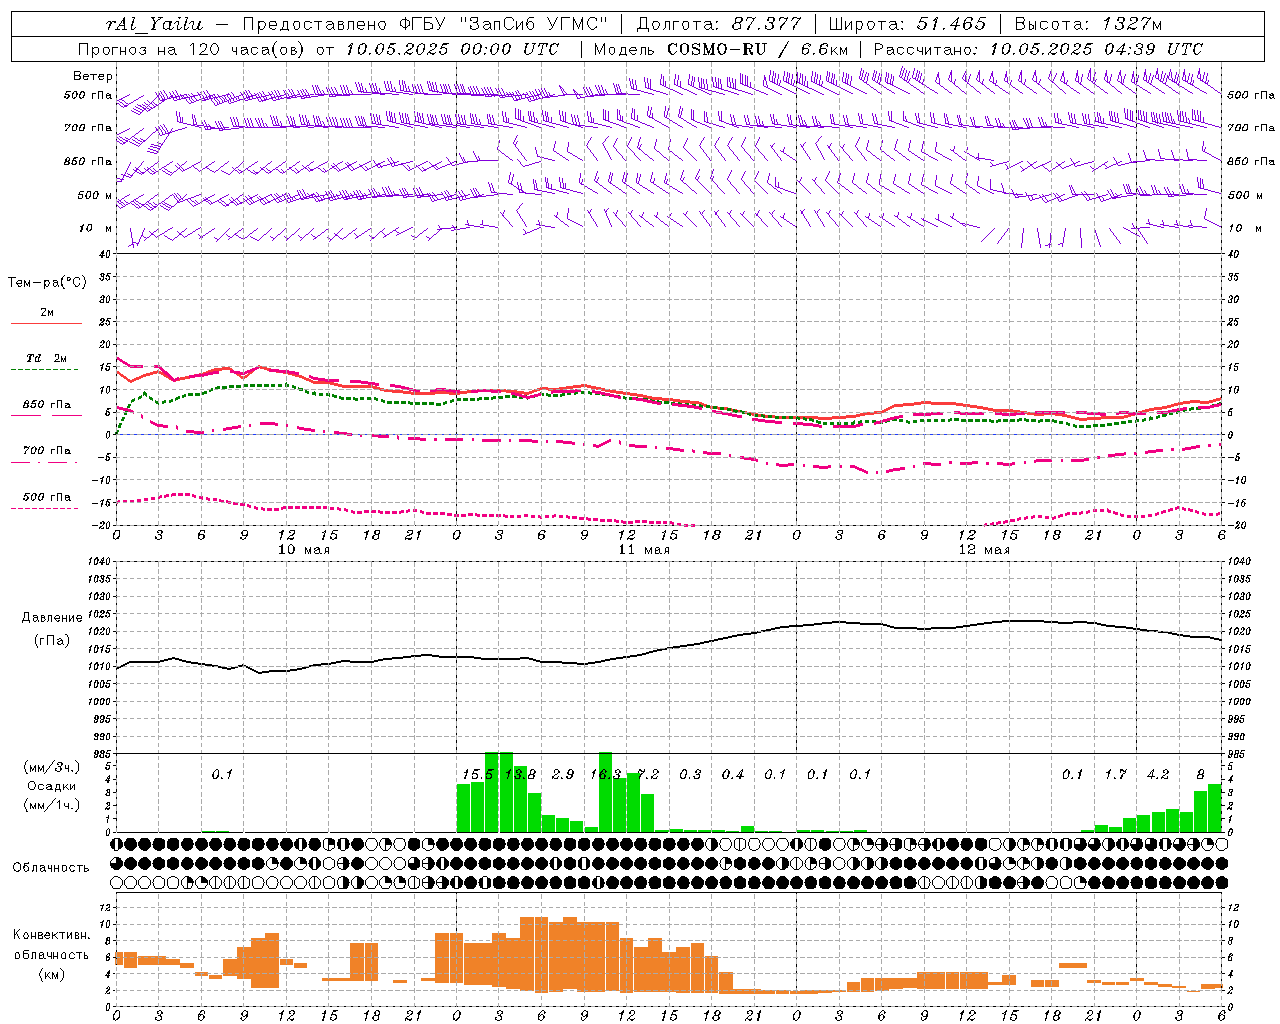Select the Рассчитано: 10.05.2025 04:39 UTC timestamp
This screenshot has width=1280, height=1024.
coord(1038,49)
